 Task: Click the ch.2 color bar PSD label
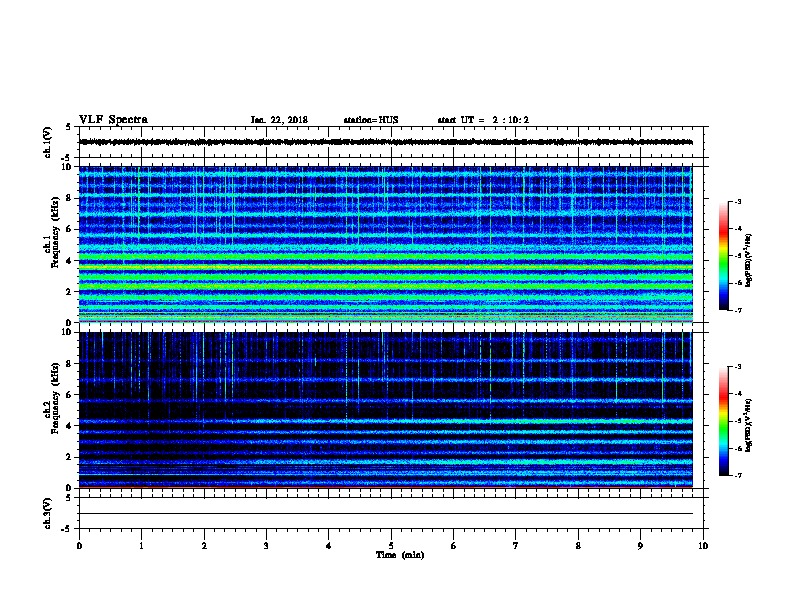(x=749, y=425)
